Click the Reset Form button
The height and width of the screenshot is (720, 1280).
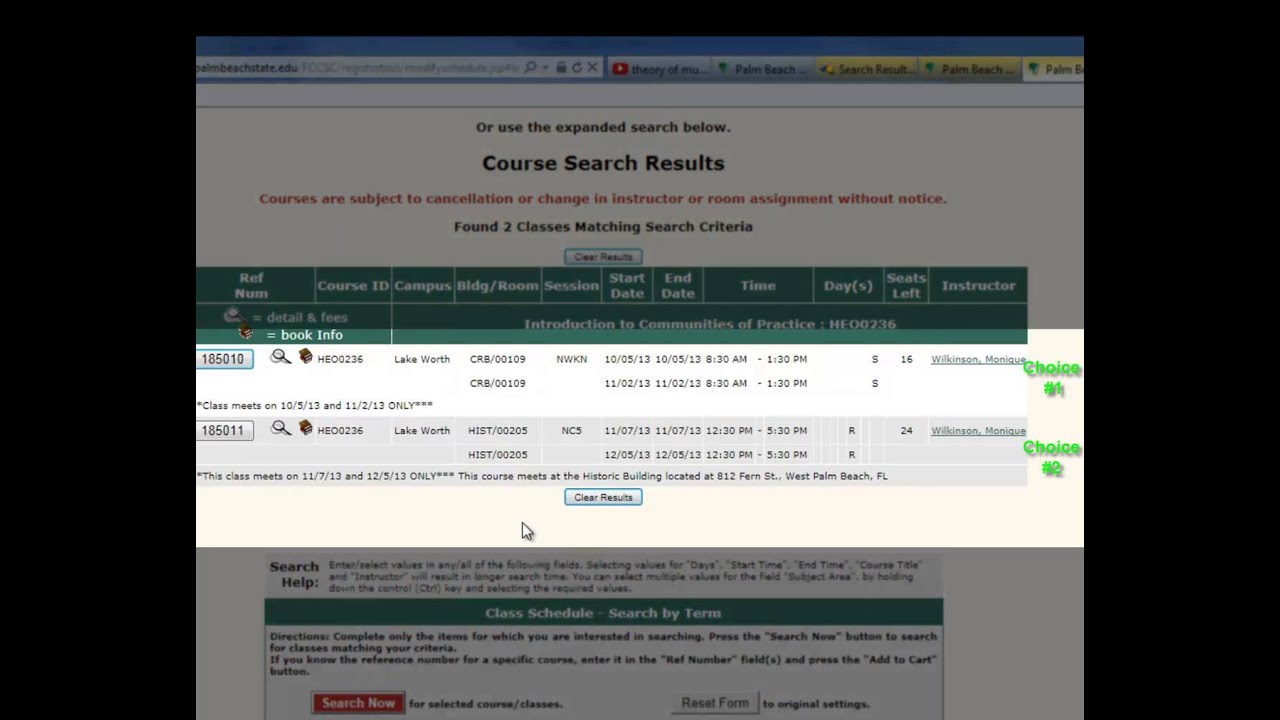point(715,703)
